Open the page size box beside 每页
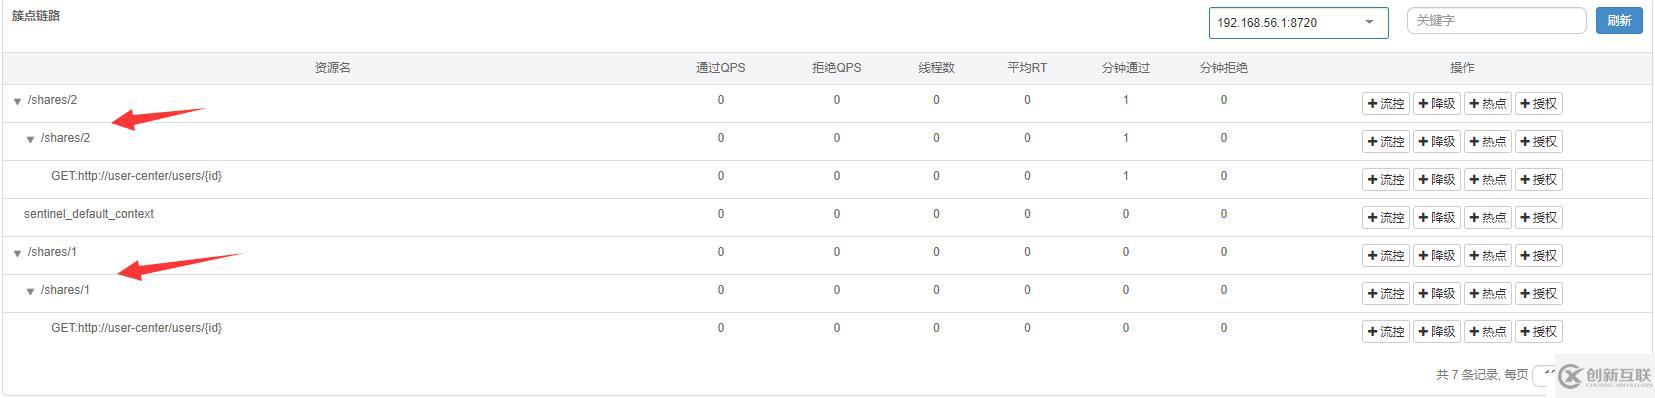This screenshot has width=1655, height=398. (1545, 375)
